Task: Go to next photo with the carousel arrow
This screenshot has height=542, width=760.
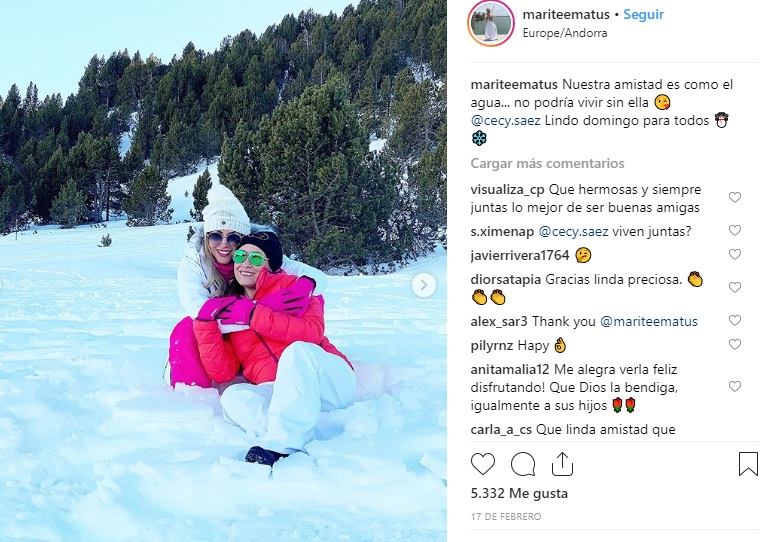Action: [x=424, y=285]
